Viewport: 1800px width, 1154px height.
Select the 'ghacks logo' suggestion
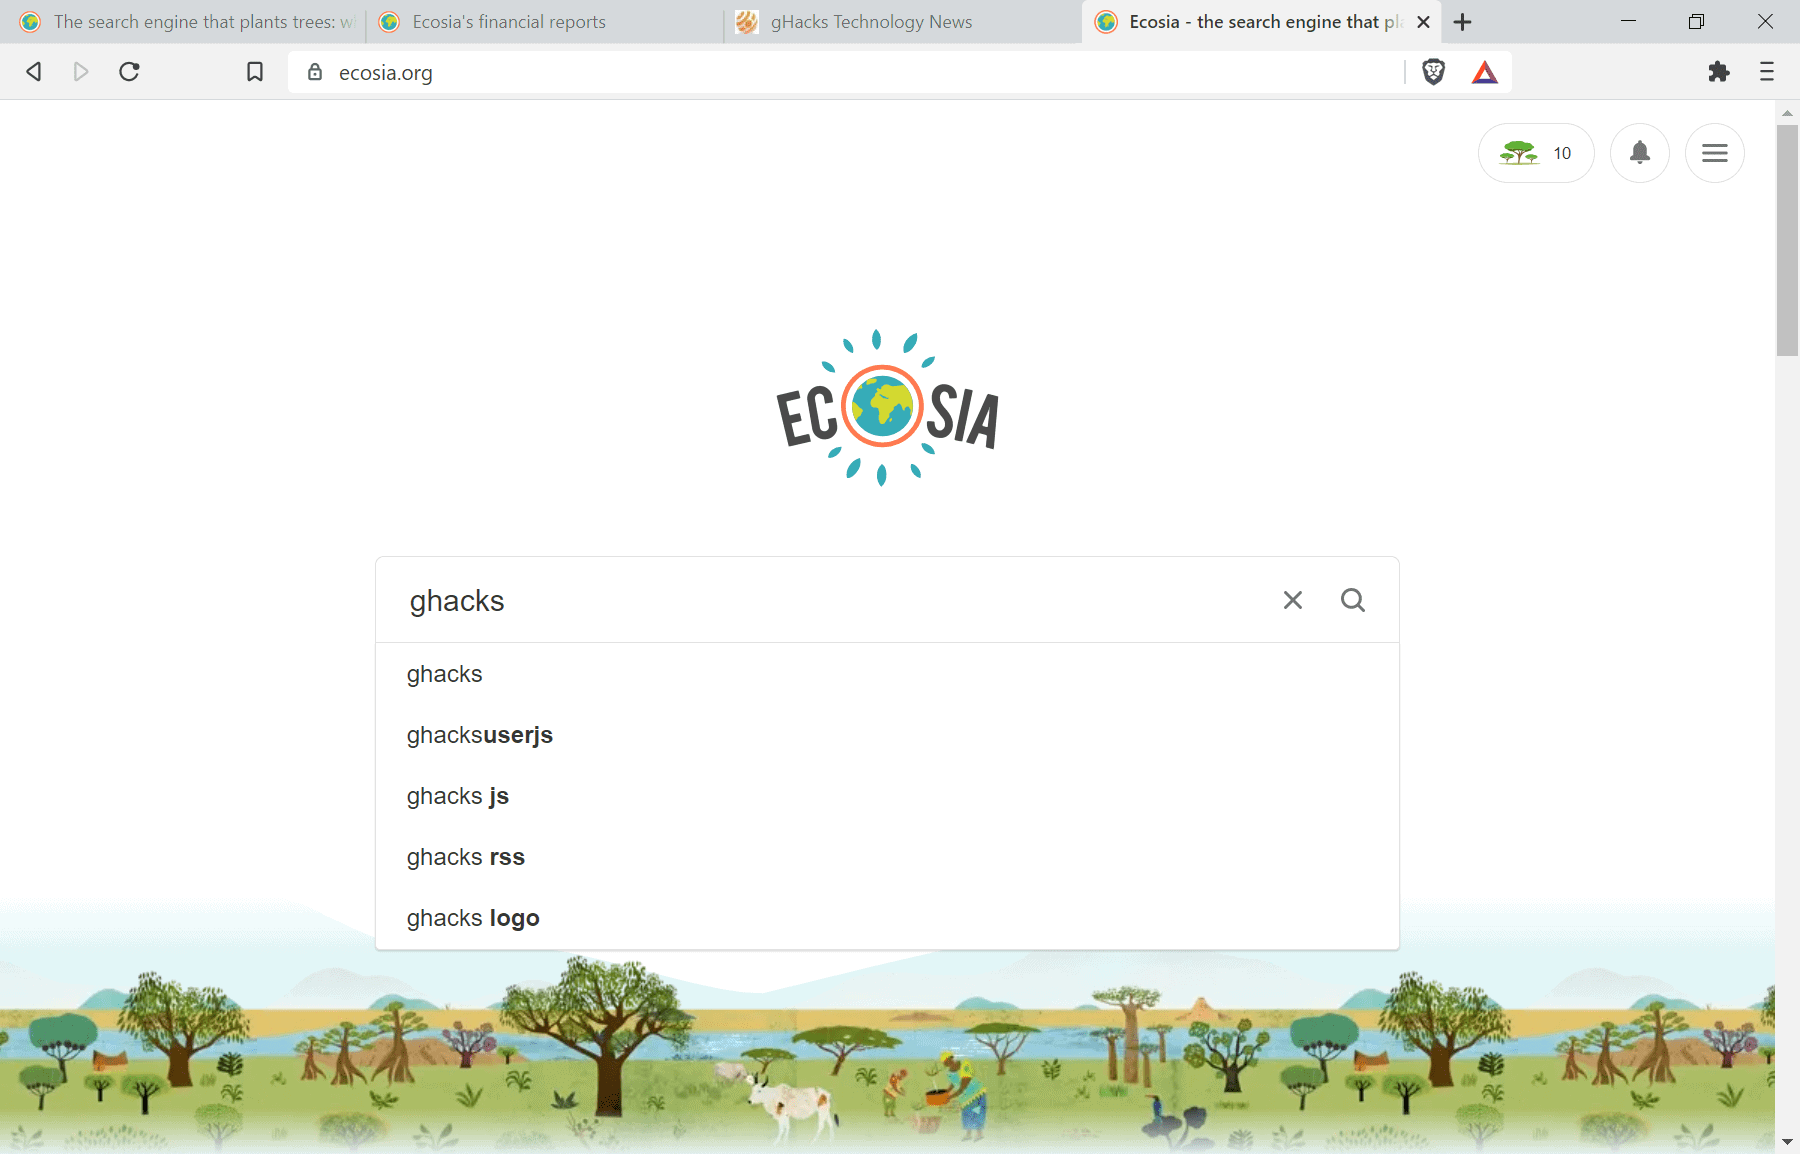pyautogui.click(x=887, y=918)
